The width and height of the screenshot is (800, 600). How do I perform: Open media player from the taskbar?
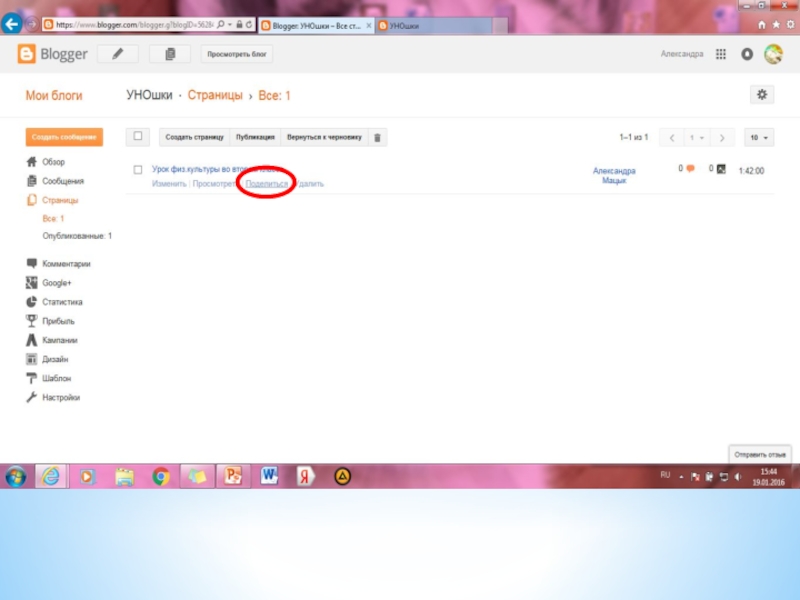click(x=87, y=477)
